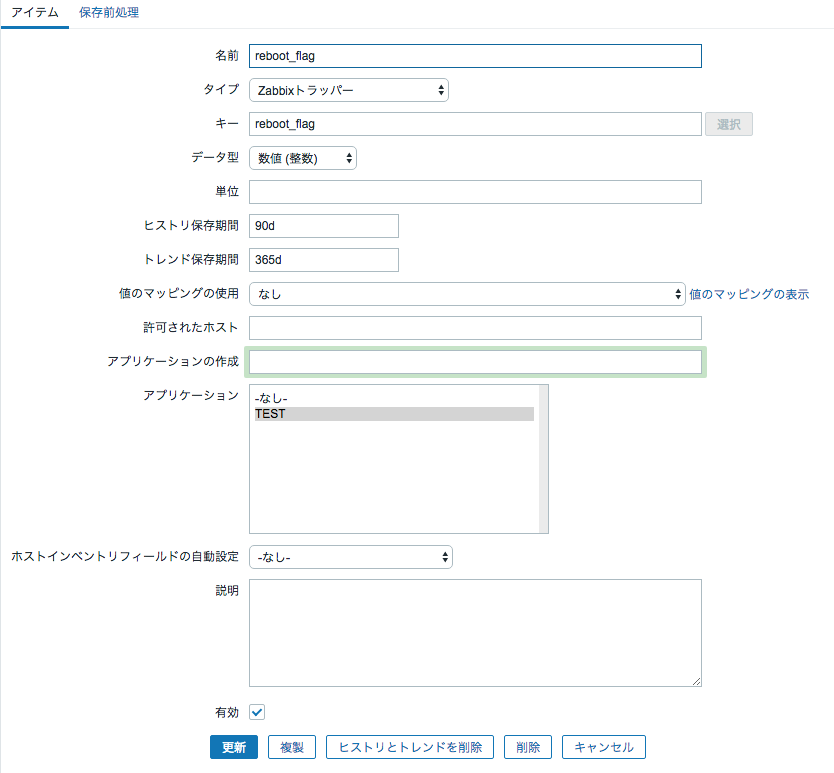Click the blue 更新 button

click(x=233, y=746)
